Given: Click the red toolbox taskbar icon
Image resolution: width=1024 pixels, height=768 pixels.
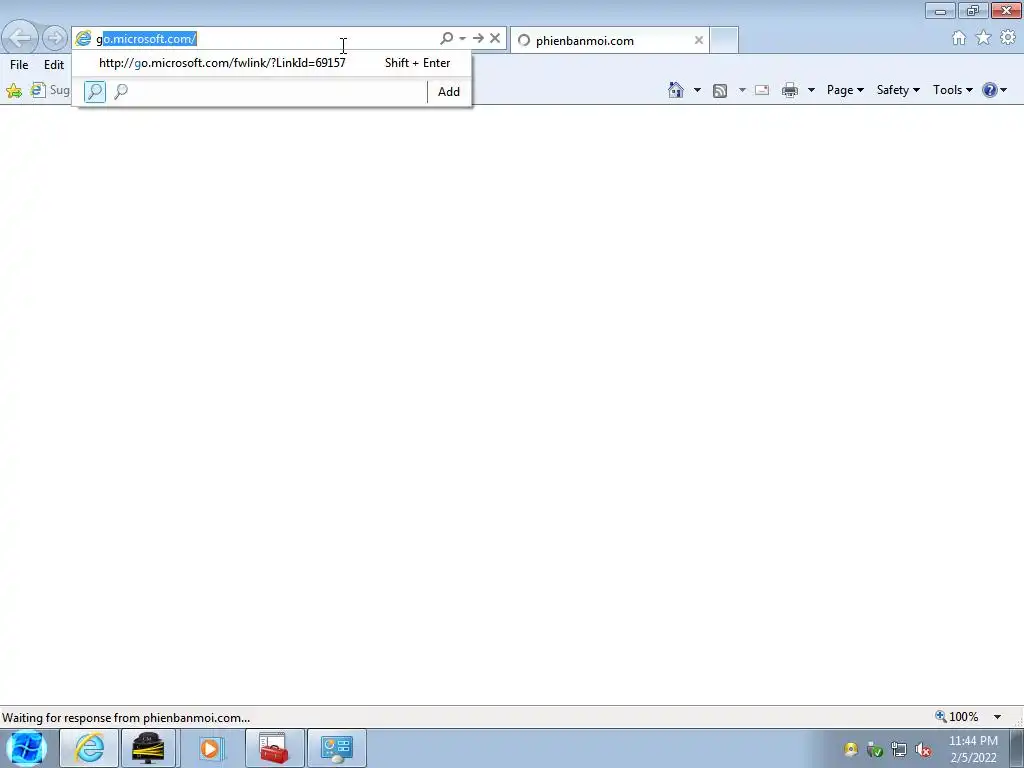Looking at the screenshot, I should (x=274, y=748).
